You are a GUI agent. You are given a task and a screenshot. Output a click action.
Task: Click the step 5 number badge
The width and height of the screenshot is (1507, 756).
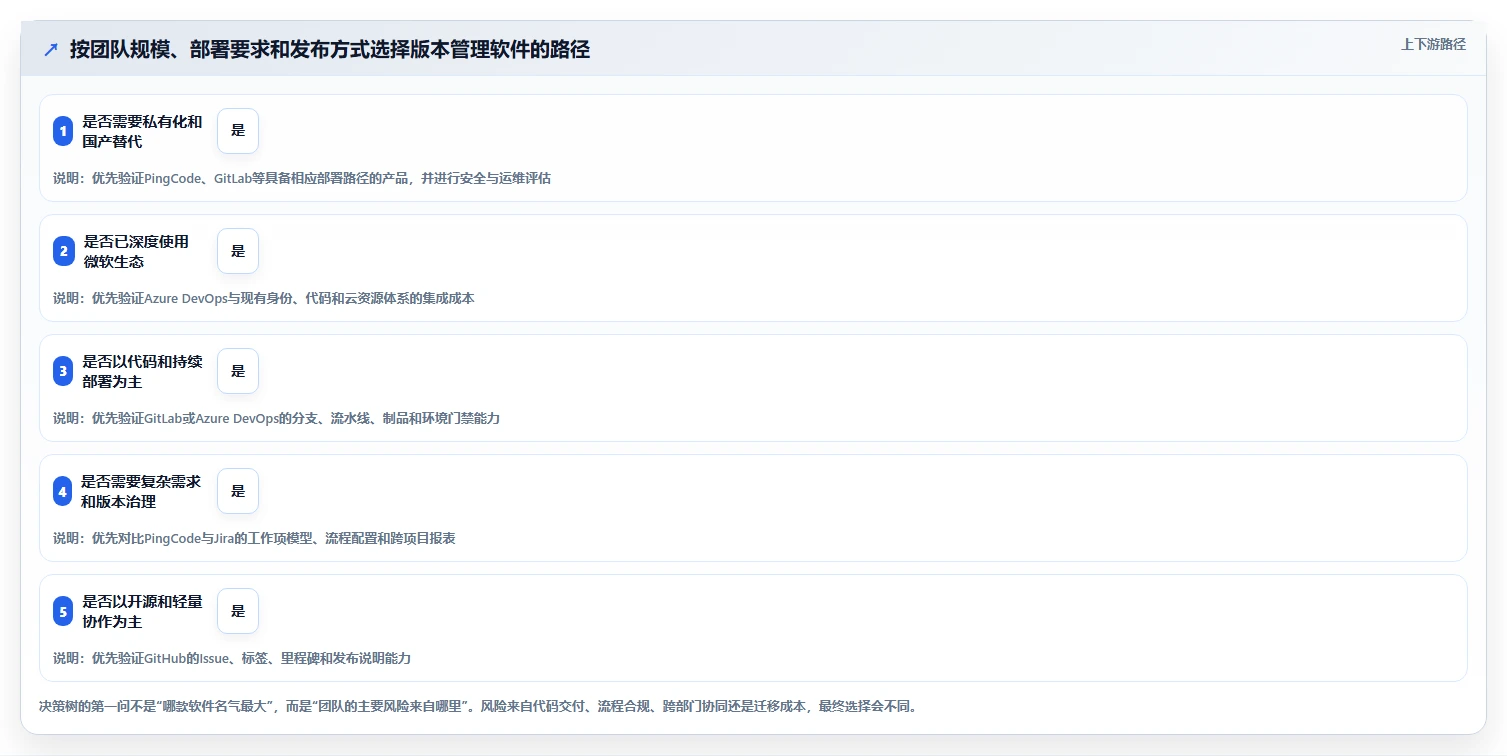63,611
